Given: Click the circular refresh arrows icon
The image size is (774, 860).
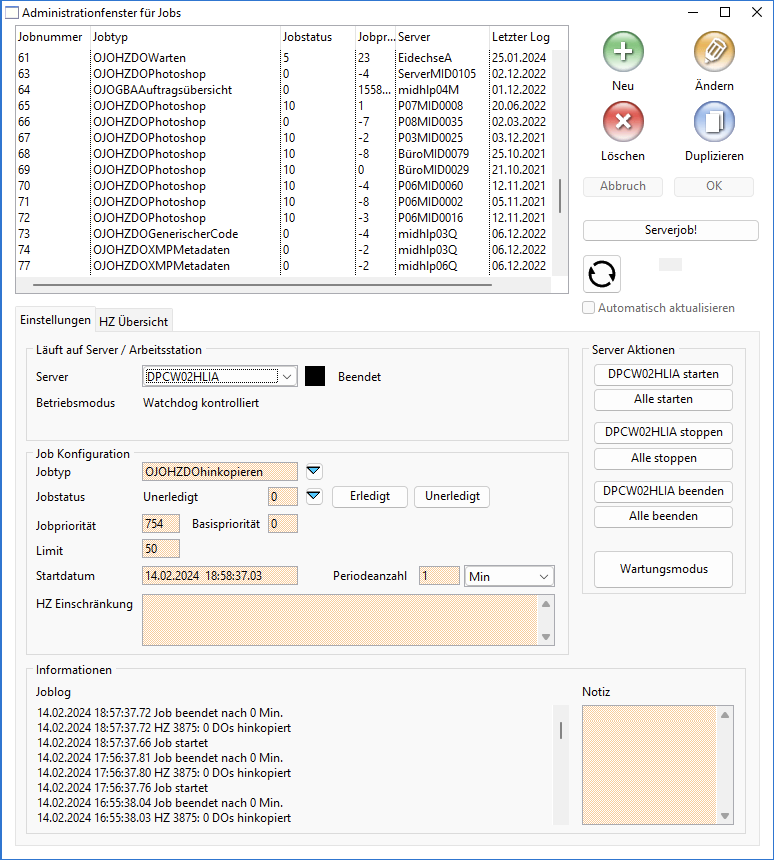Looking at the screenshot, I should (603, 273).
